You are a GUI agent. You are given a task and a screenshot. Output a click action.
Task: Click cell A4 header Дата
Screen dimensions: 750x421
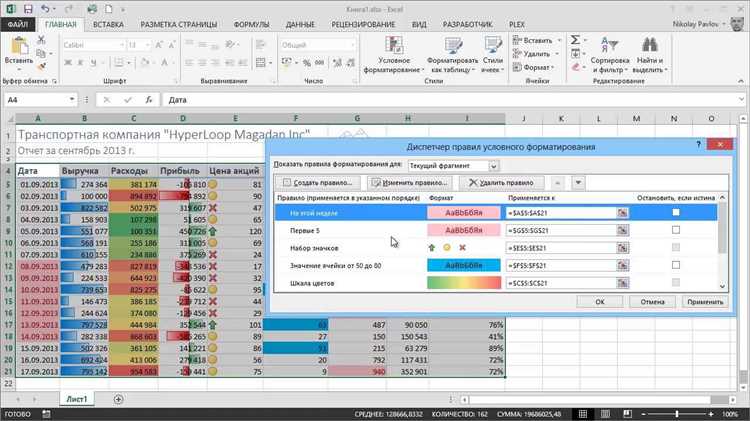click(x=38, y=171)
